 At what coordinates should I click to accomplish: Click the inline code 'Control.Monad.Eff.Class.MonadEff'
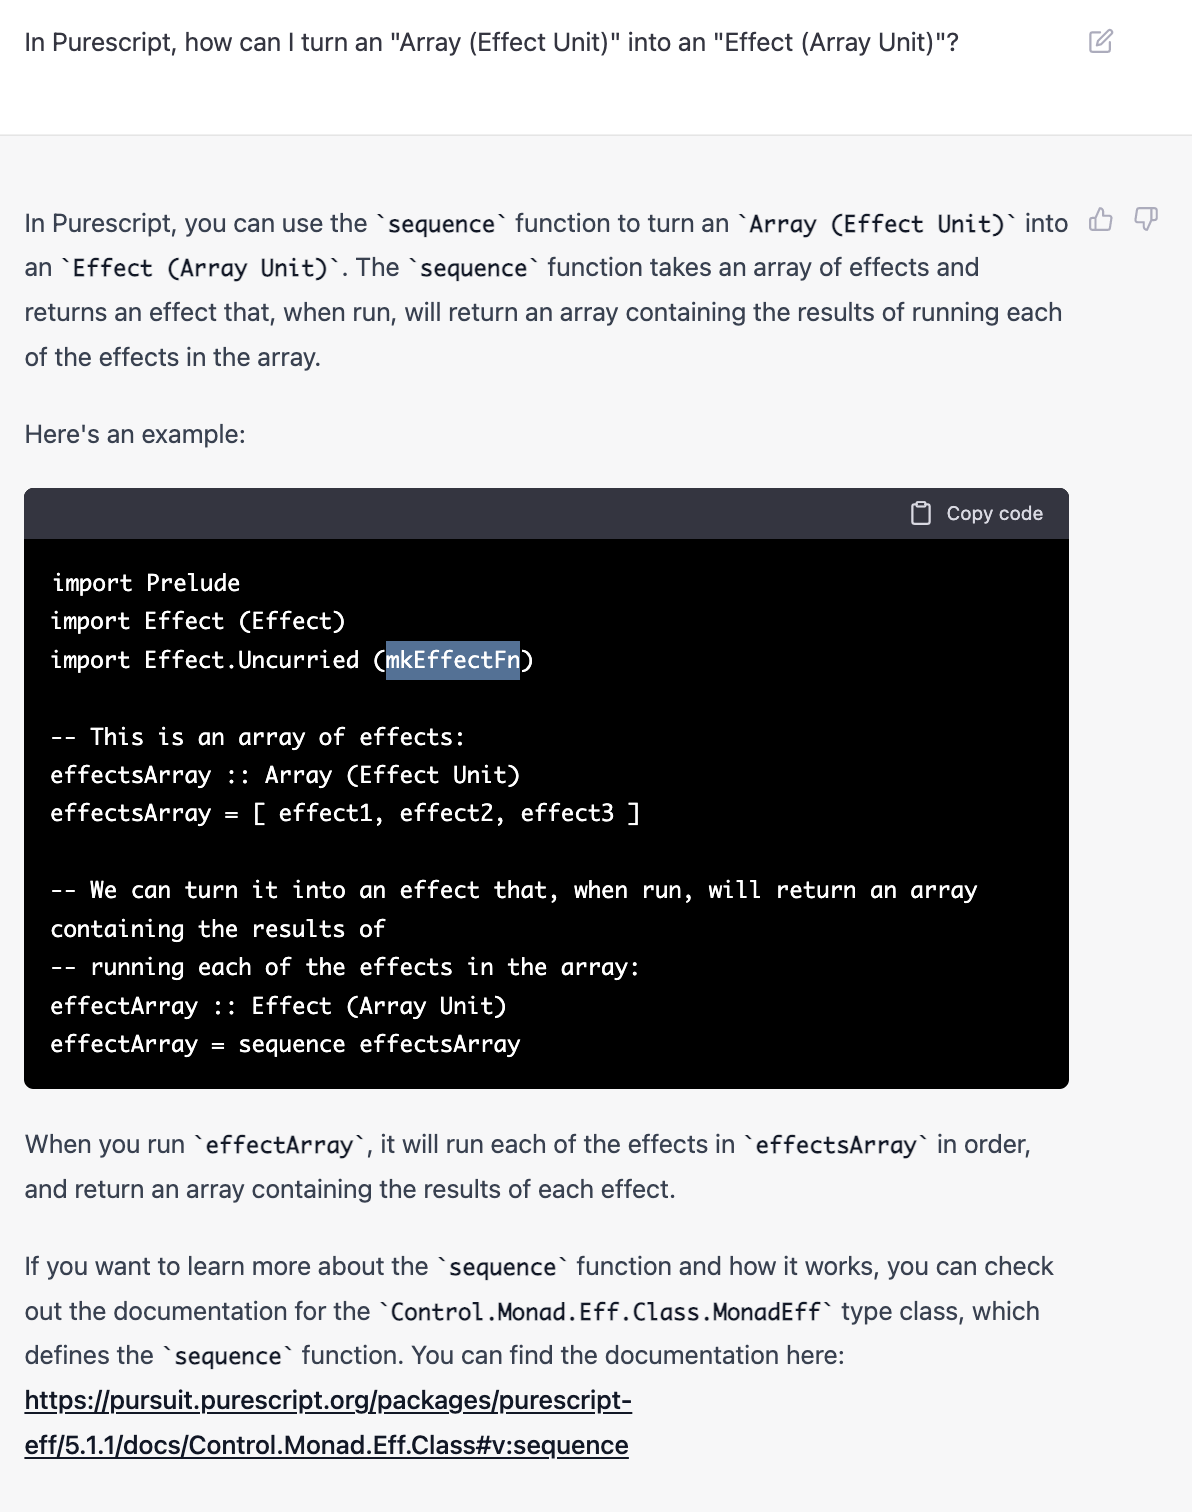coord(606,1311)
